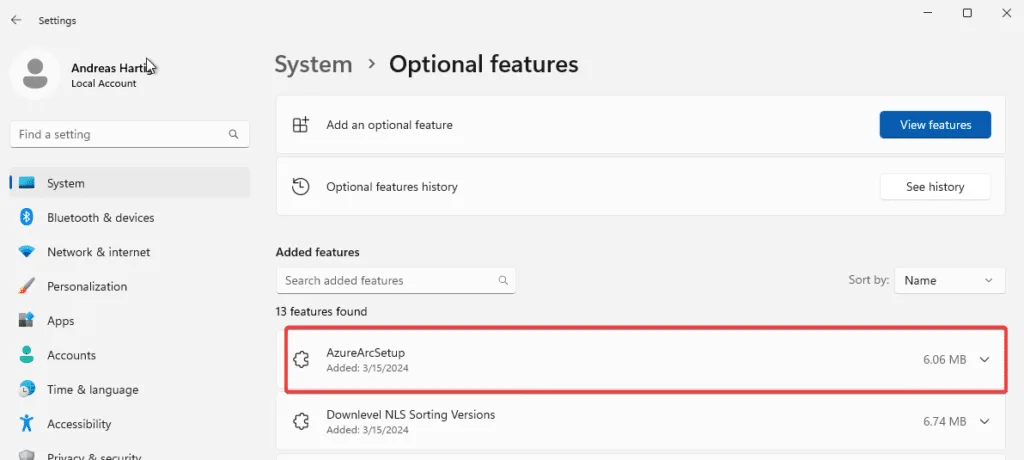
Task: Click the Privacy & security shield icon
Action: coord(26,455)
